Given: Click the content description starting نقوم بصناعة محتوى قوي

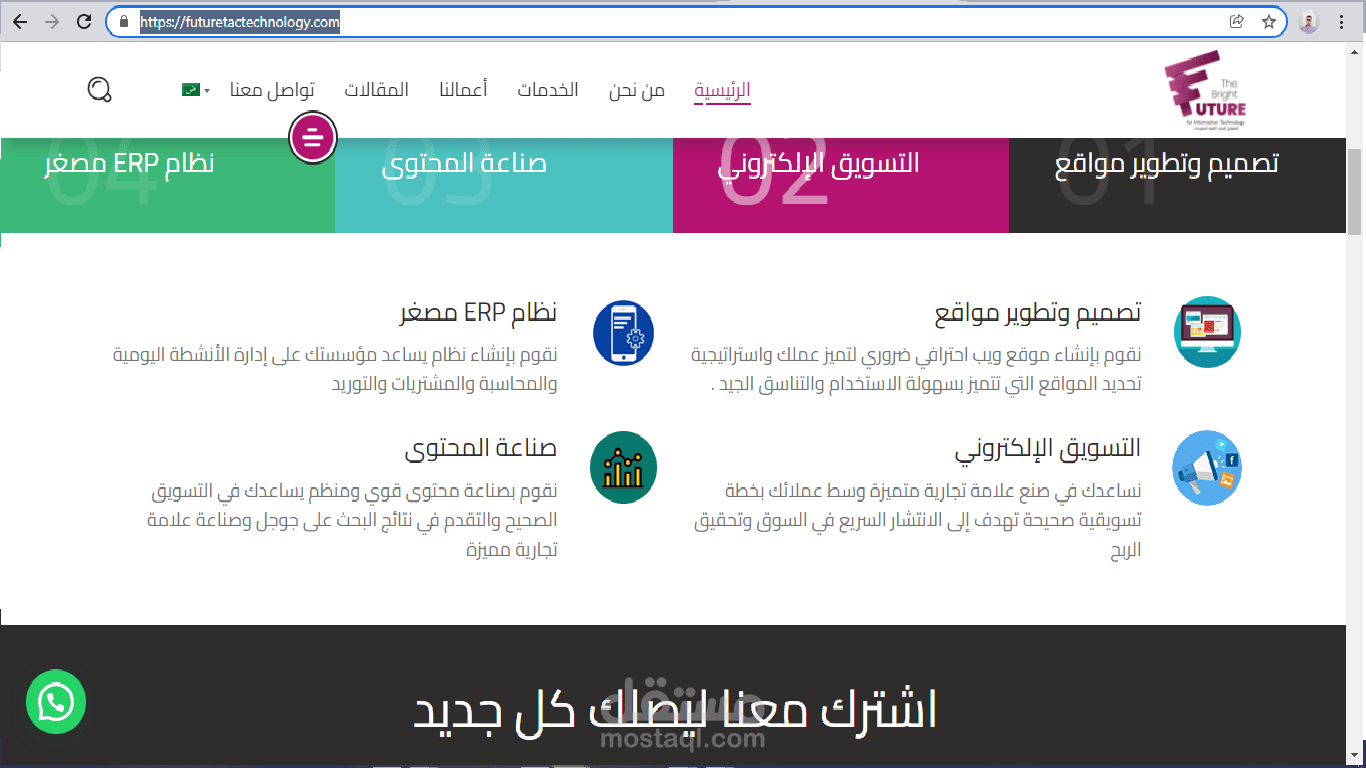Looking at the screenshot, I should (x=352, y=520).
